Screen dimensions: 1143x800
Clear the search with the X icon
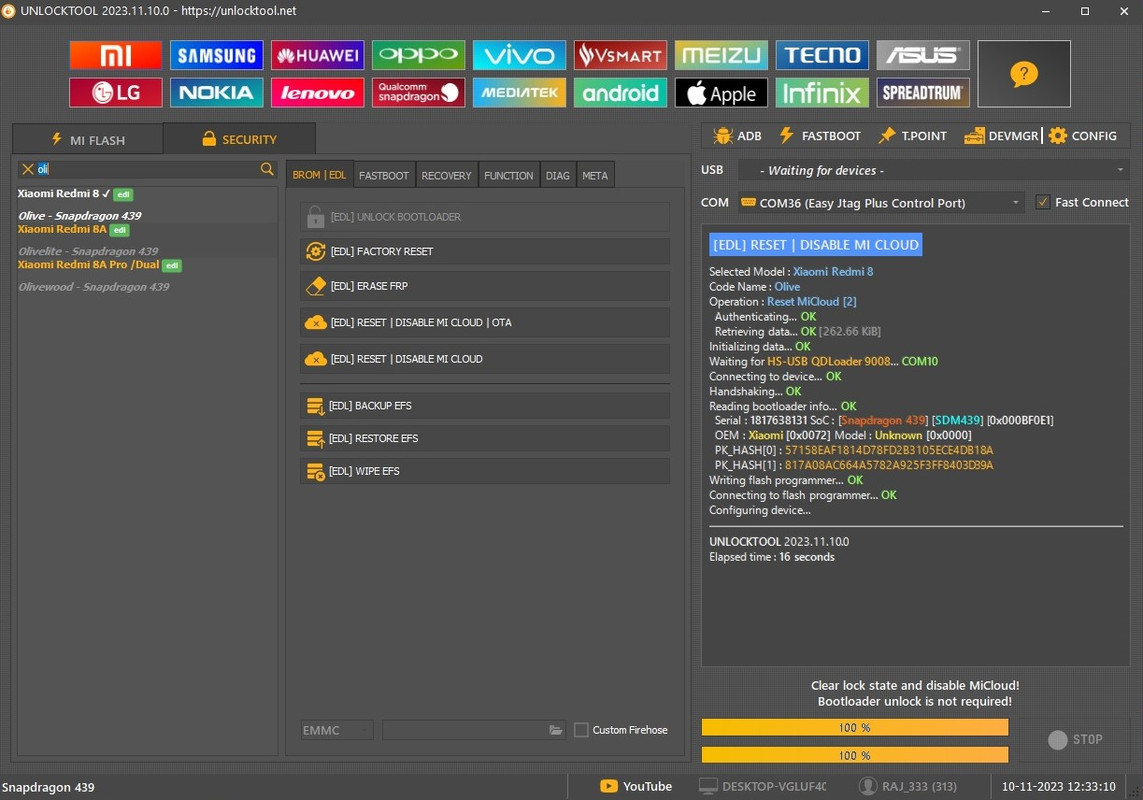tap(27, 169)
